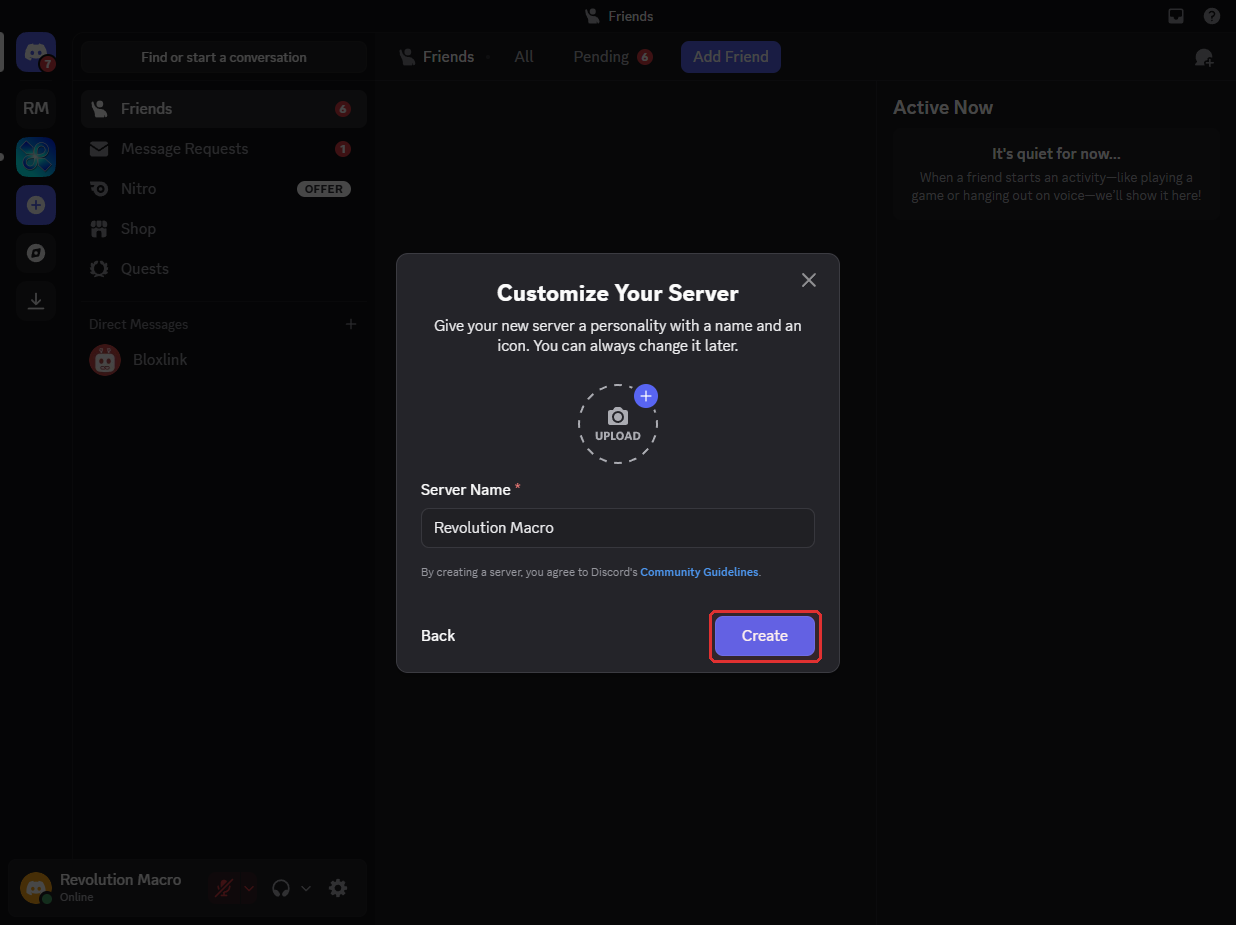Close the Customize Your Server dialog
The image size is (1236, 925).
[x=809, y=280]
